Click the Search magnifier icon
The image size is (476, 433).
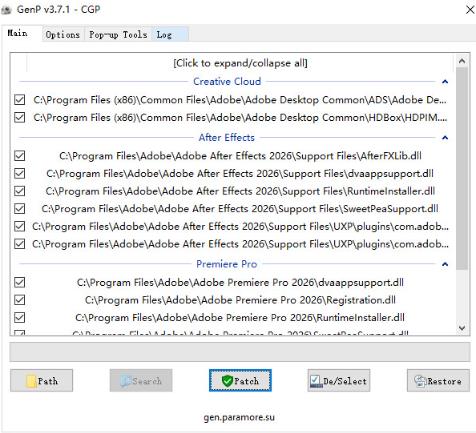(126, 381)
